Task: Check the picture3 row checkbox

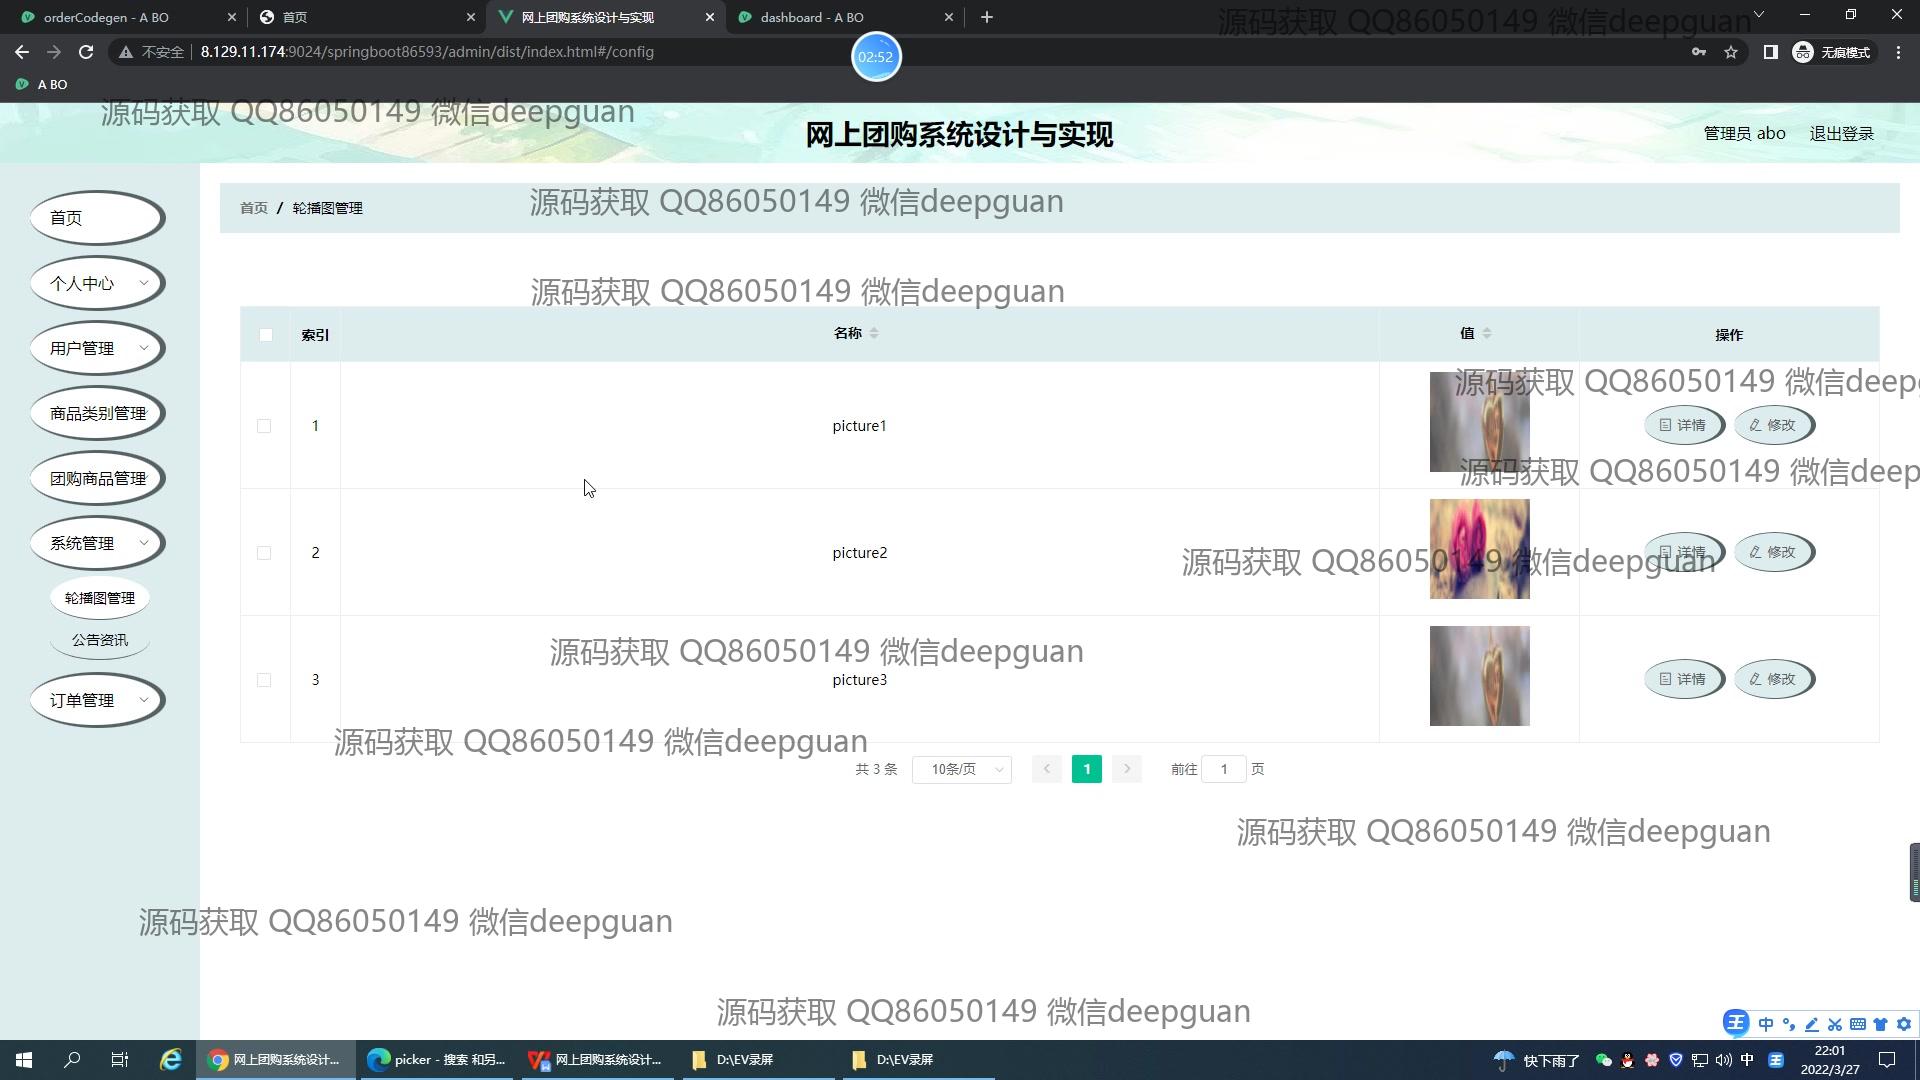Action: point(264,680)
